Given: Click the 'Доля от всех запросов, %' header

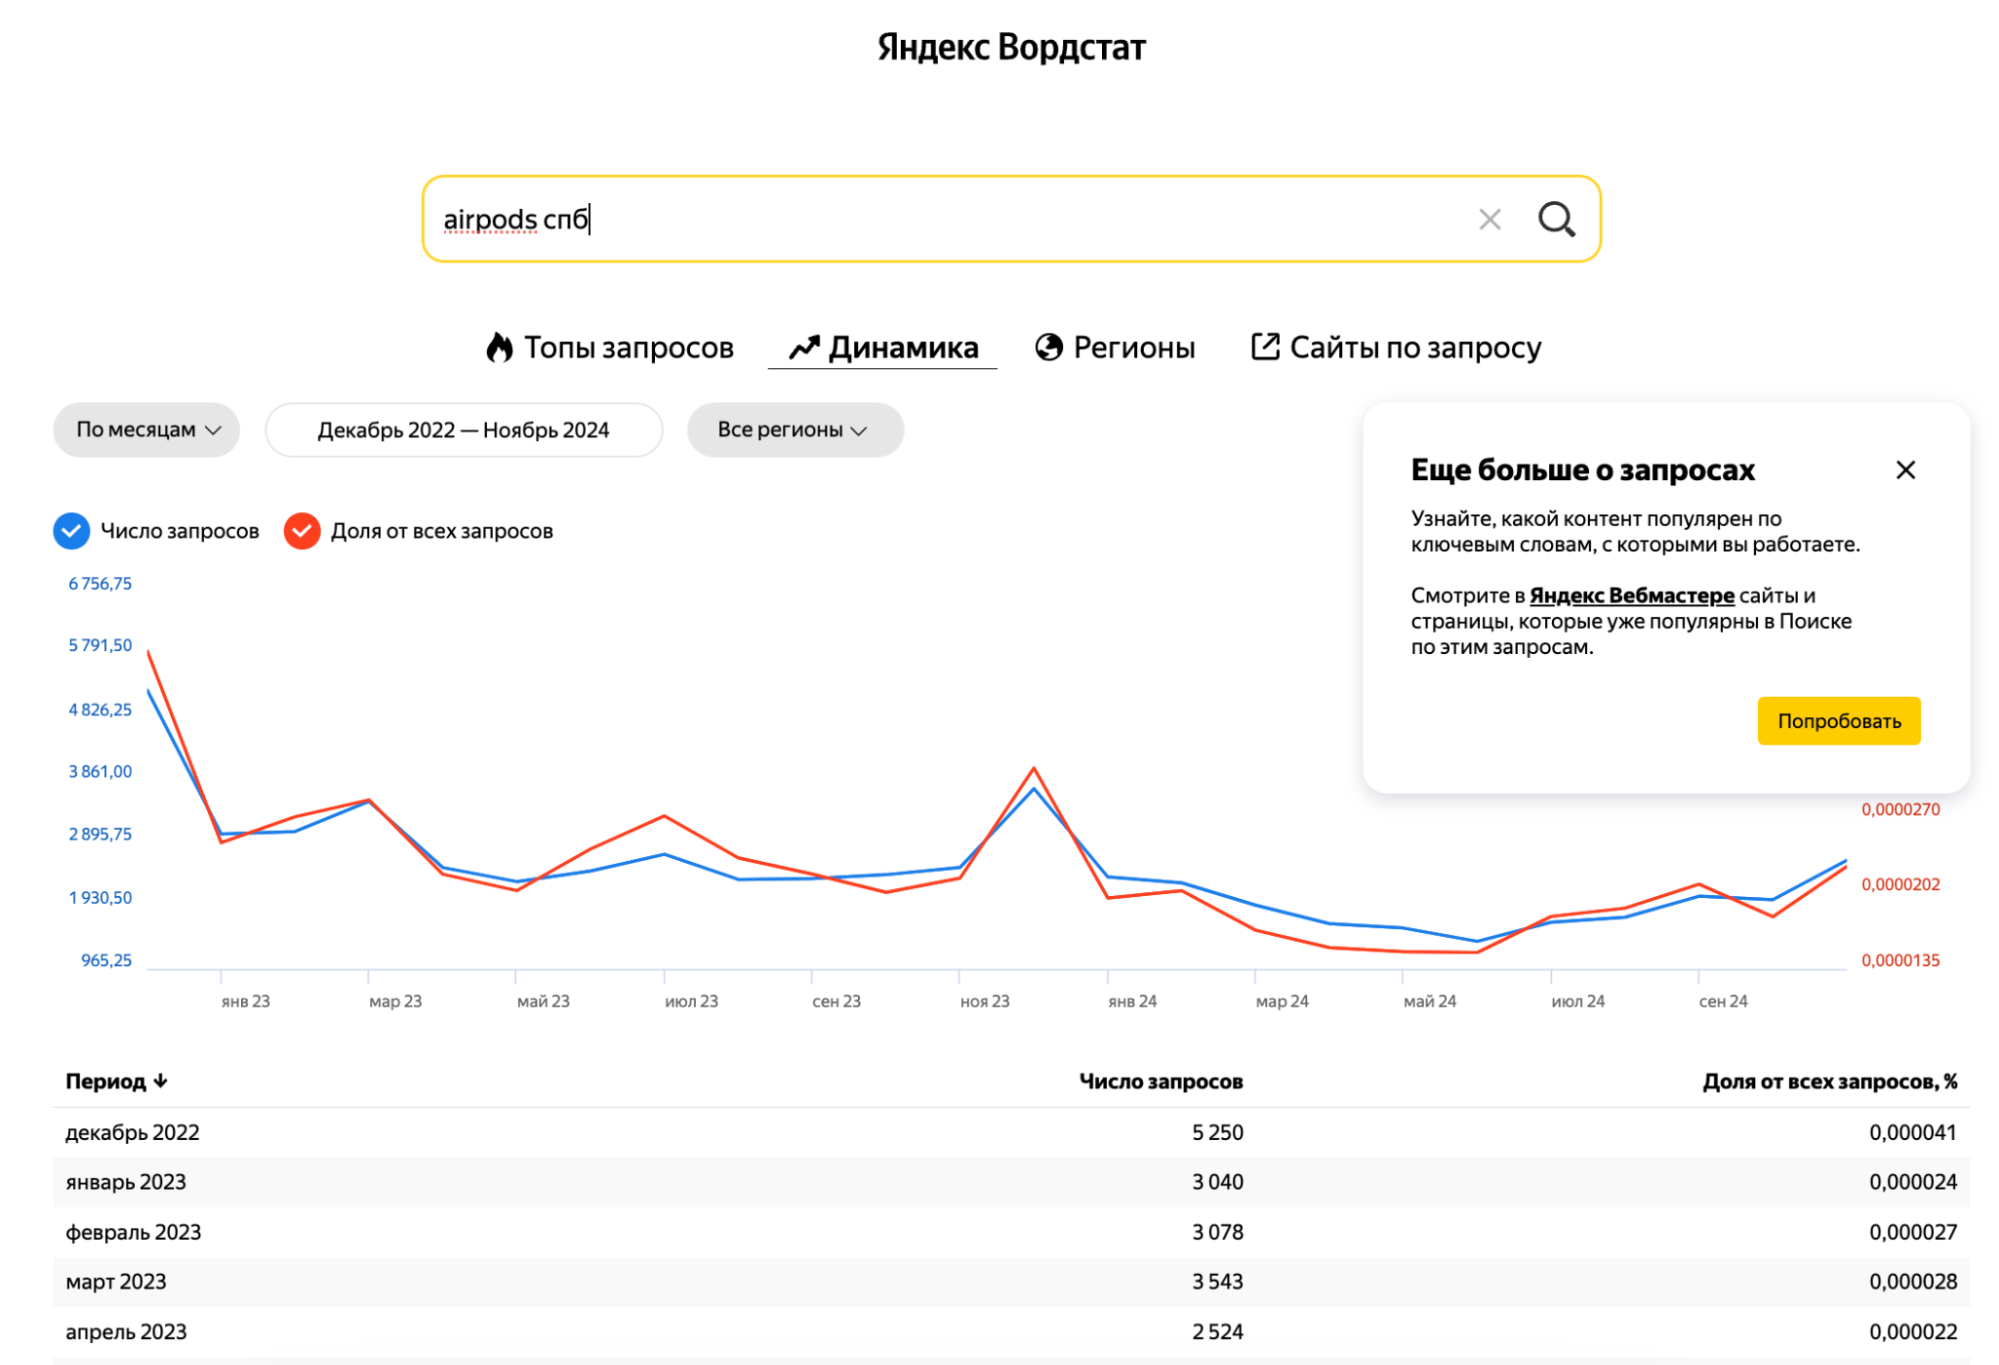Looking at the screenshot, I should point(1830,1081).
